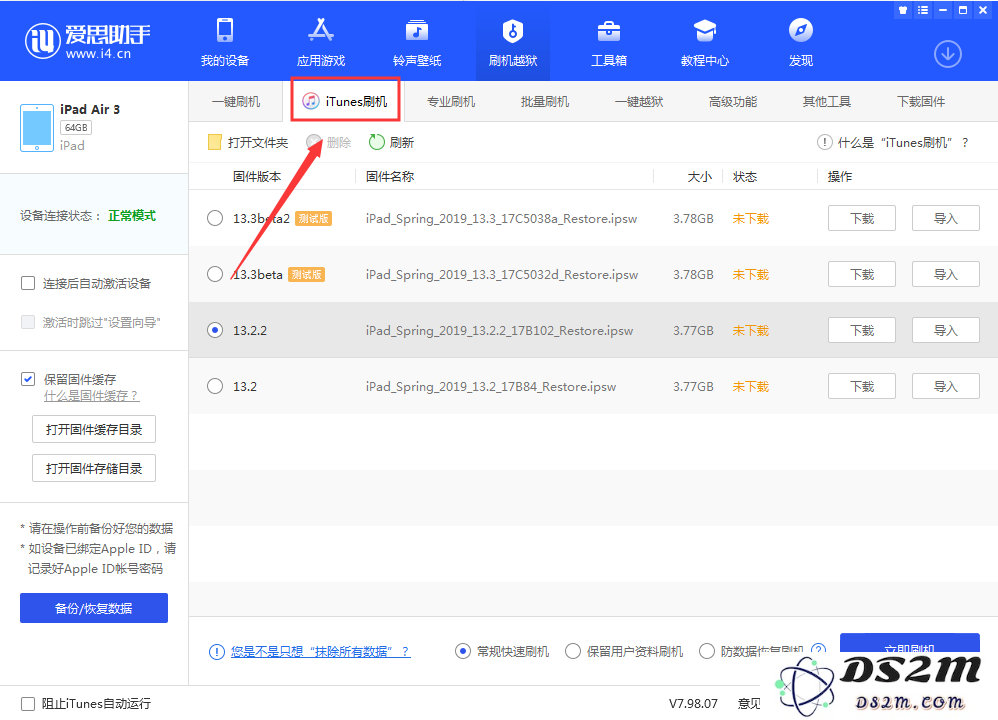Click the 大小 column header
The width and height of the screenshot is (998, 720).
click(x=699, y=176)
